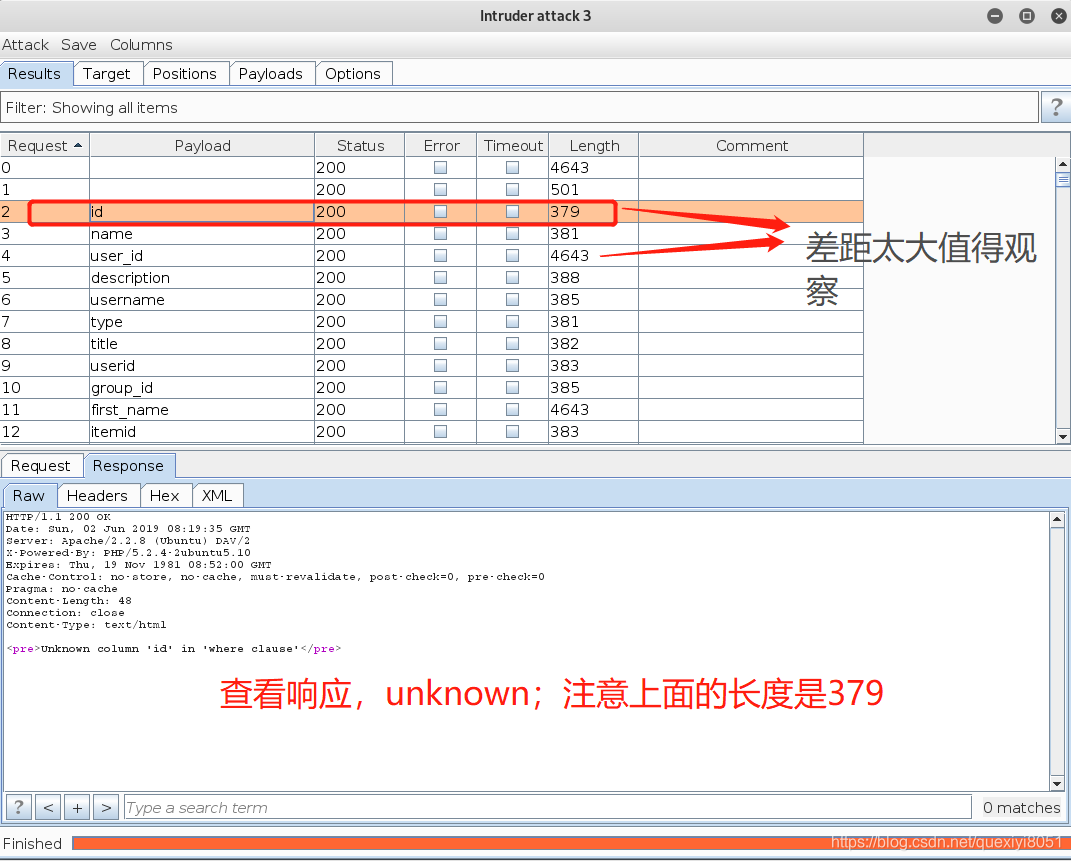Click the response pane vertical scrollbar

click(1057, 651)
